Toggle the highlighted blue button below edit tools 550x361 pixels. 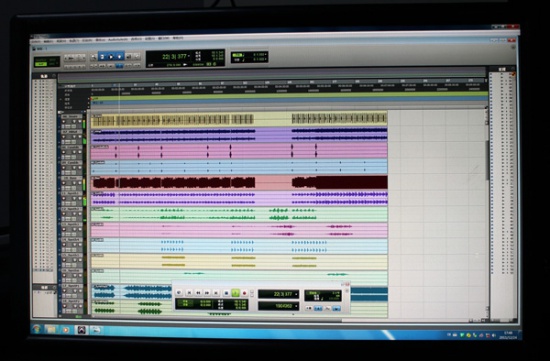(120, 66)
